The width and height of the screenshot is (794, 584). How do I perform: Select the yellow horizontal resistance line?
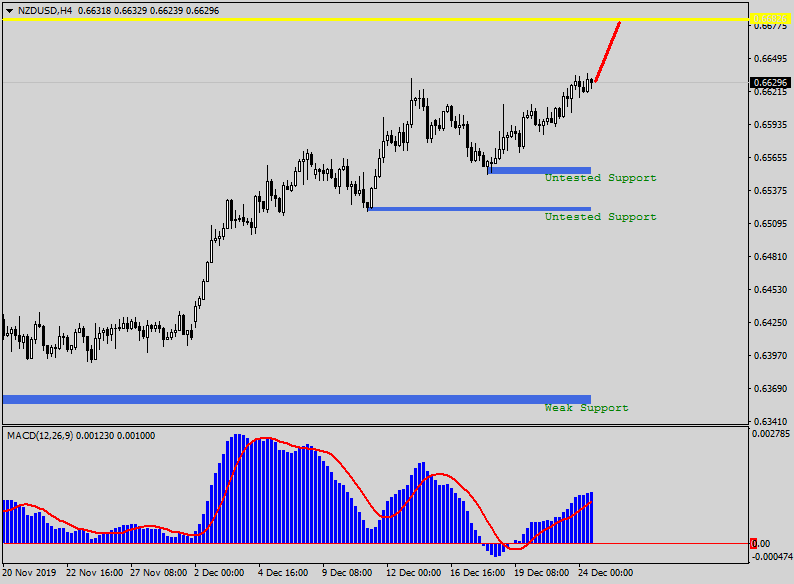(300, 19)
